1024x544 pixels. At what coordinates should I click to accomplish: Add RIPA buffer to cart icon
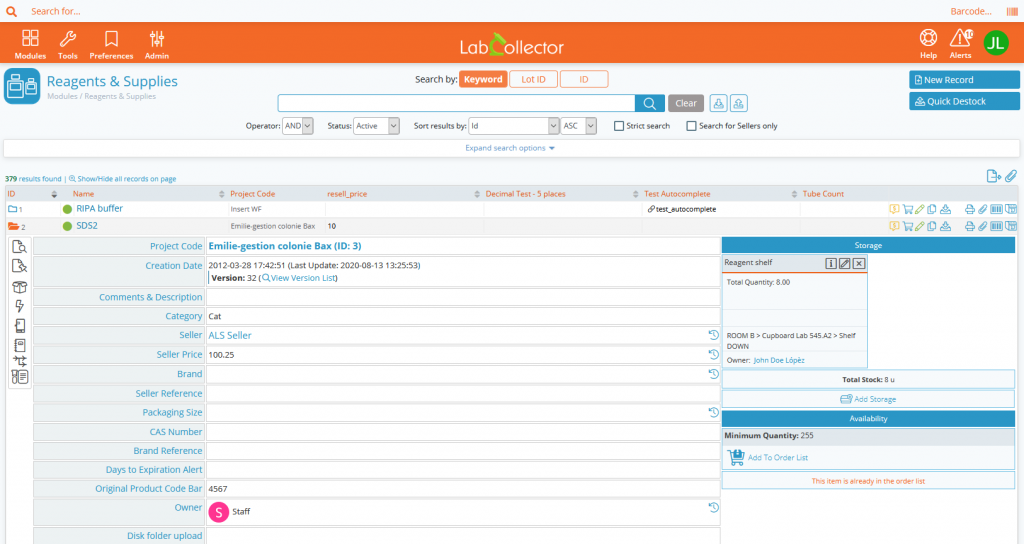coord(907,209)
